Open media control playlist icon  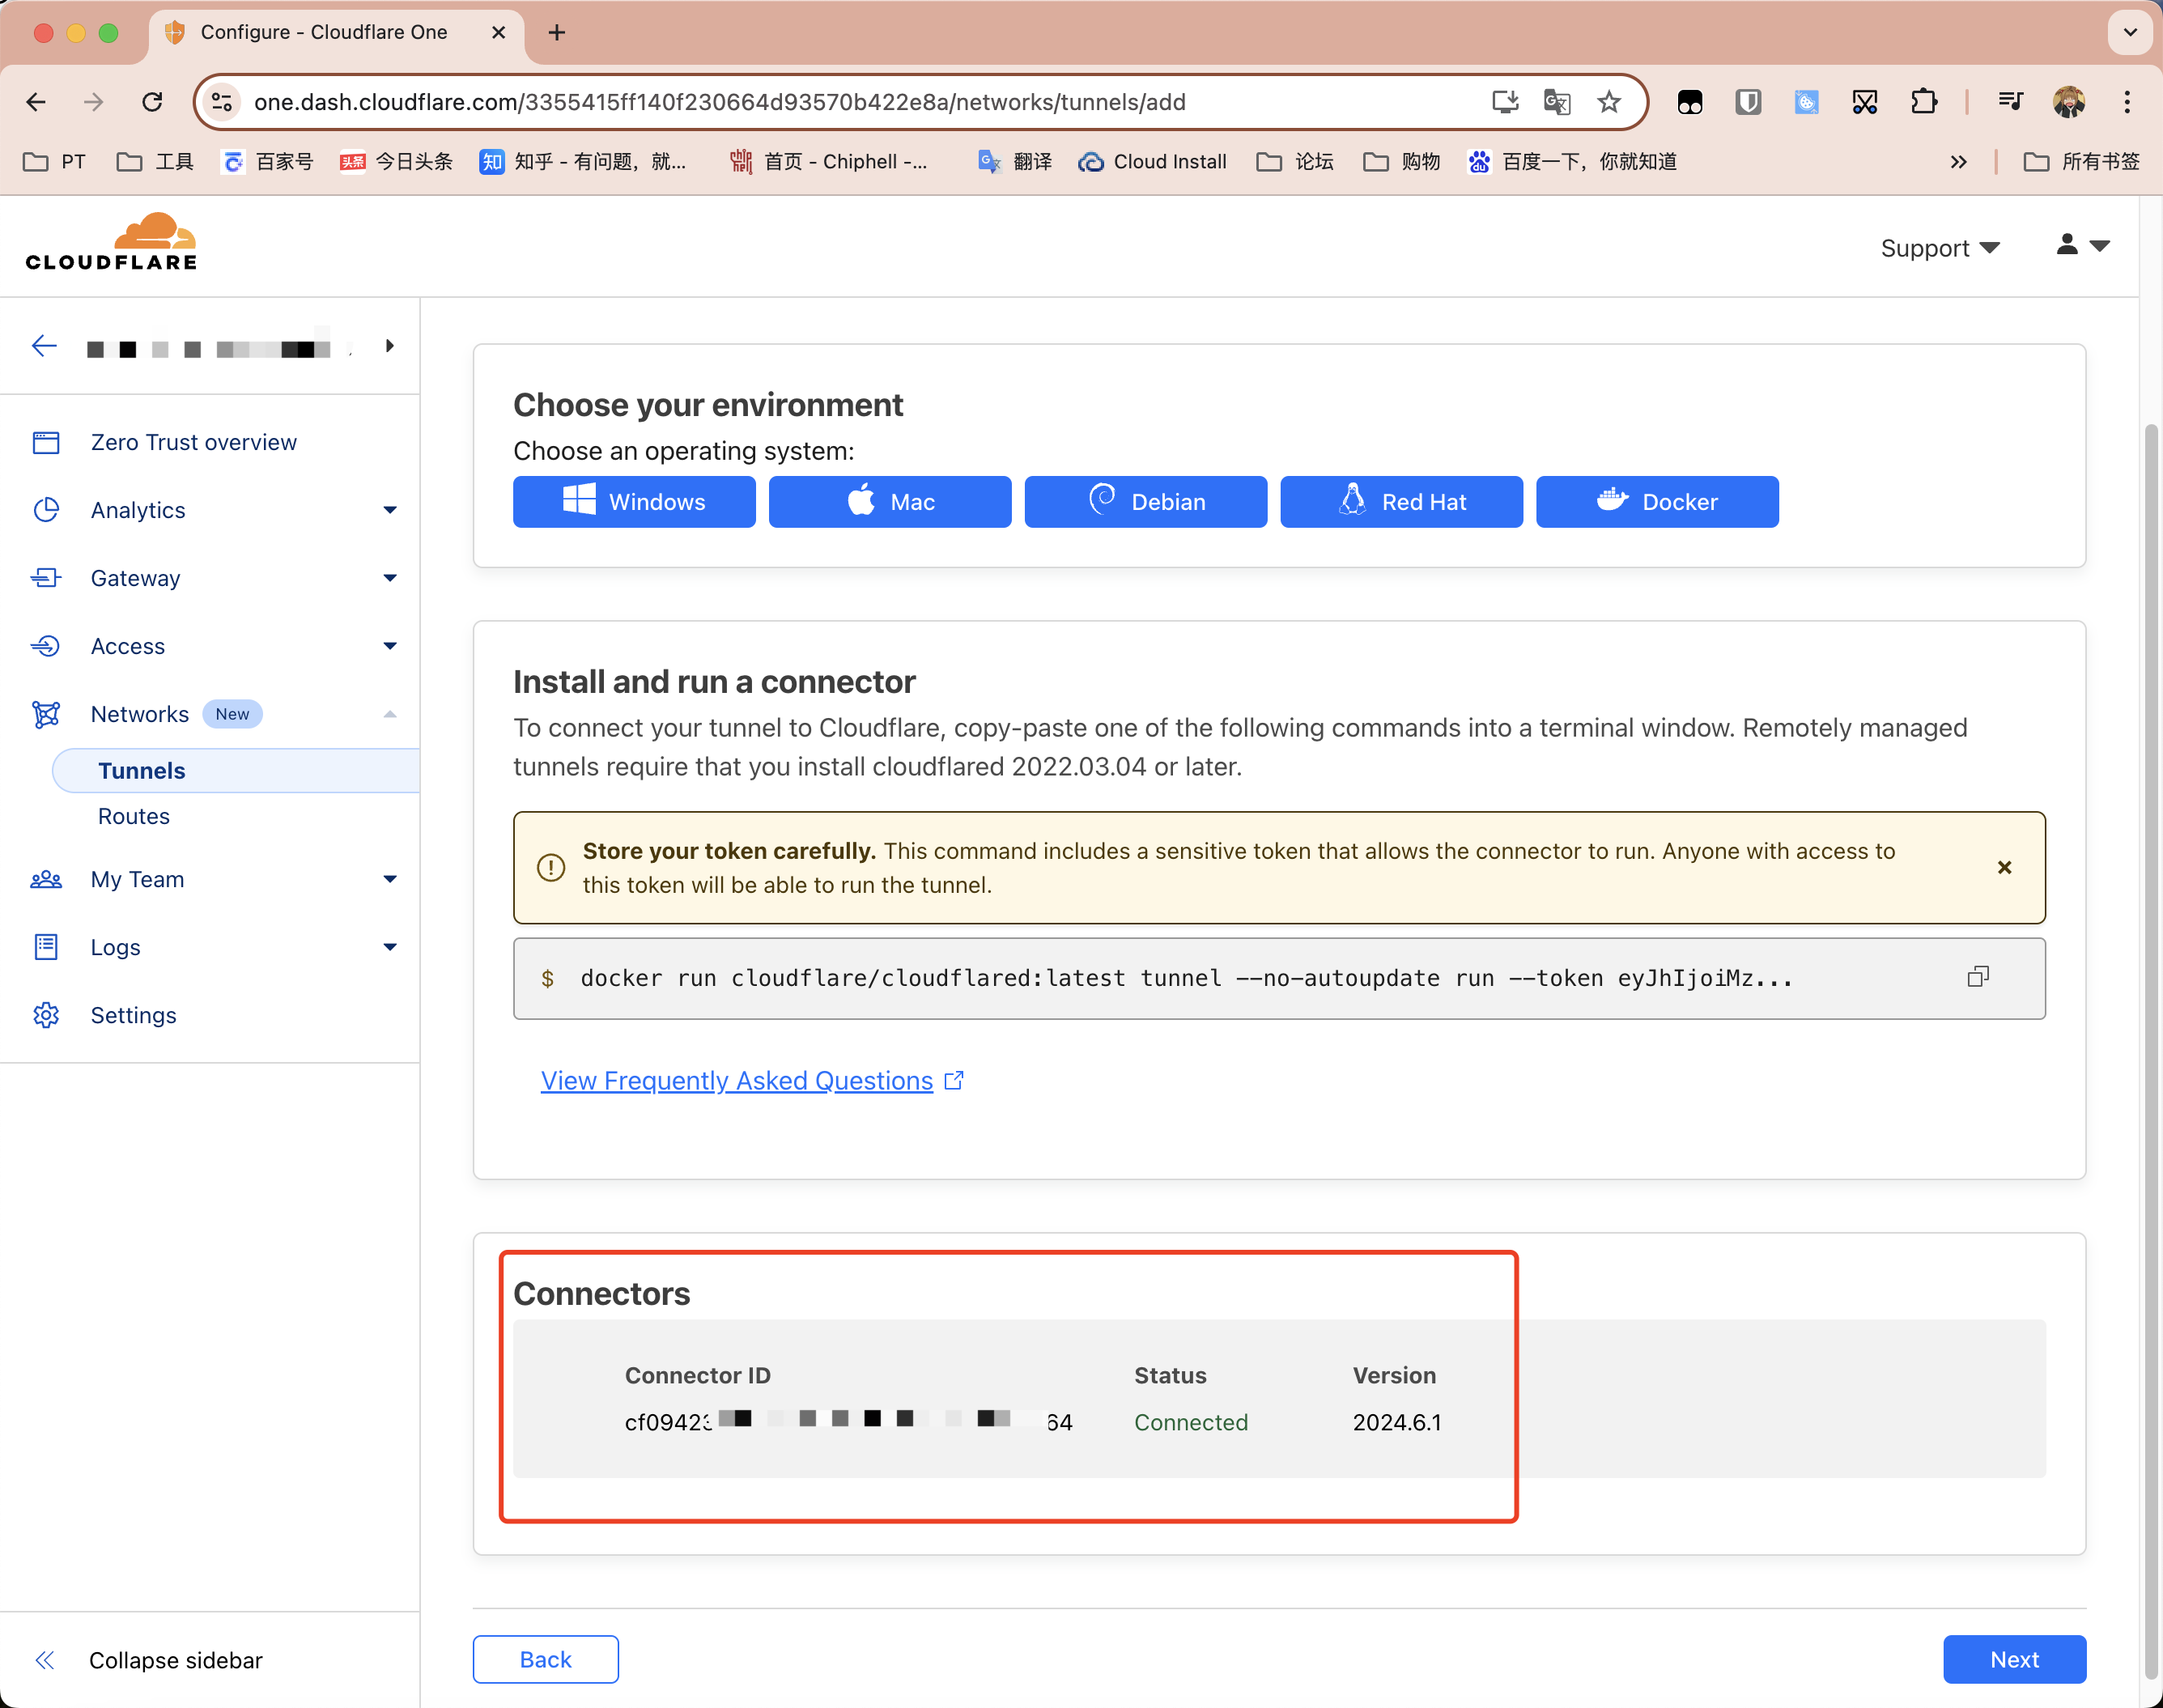coord(2010,102)
